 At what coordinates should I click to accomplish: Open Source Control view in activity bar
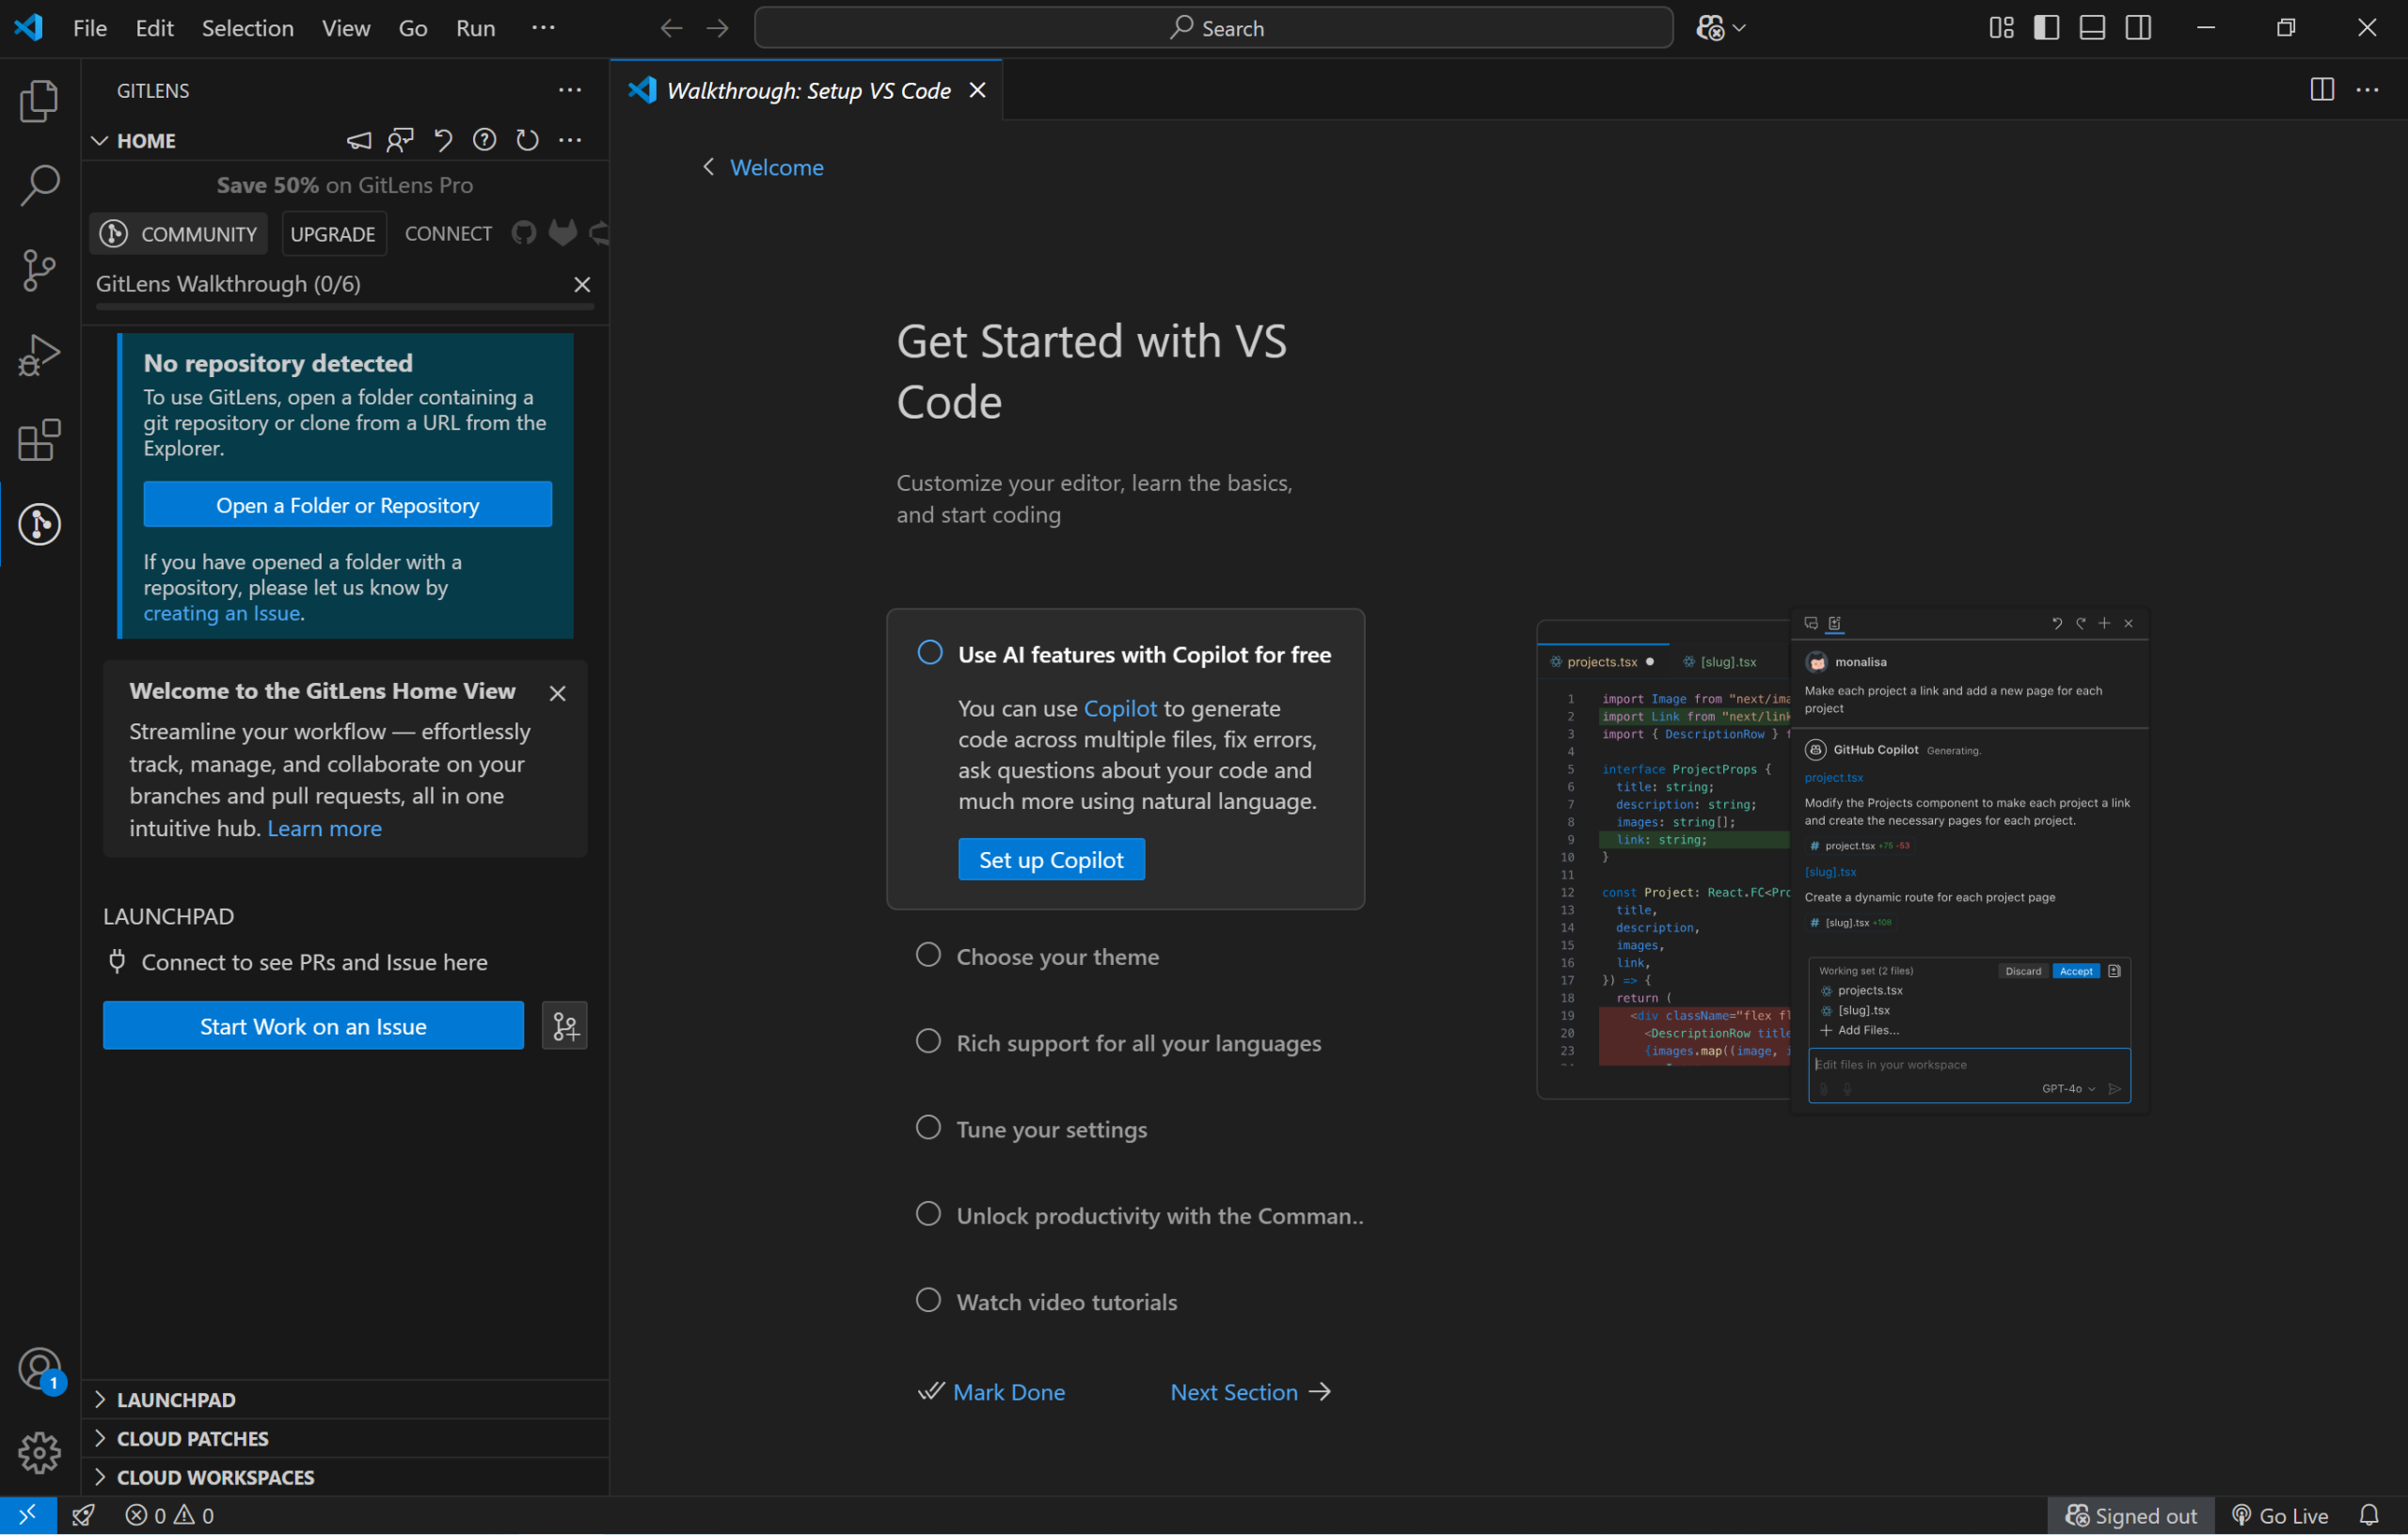pyautogui.click(x=39, y=270)
